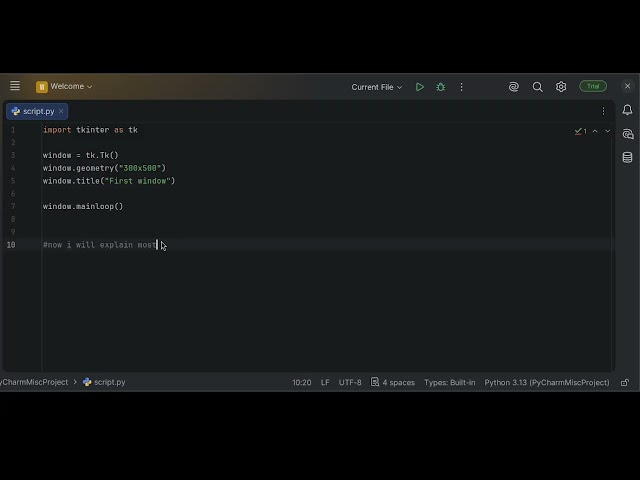Open Notifications bell panel
The height and width of the screenshot is (480, 640).
pos(627,109)
